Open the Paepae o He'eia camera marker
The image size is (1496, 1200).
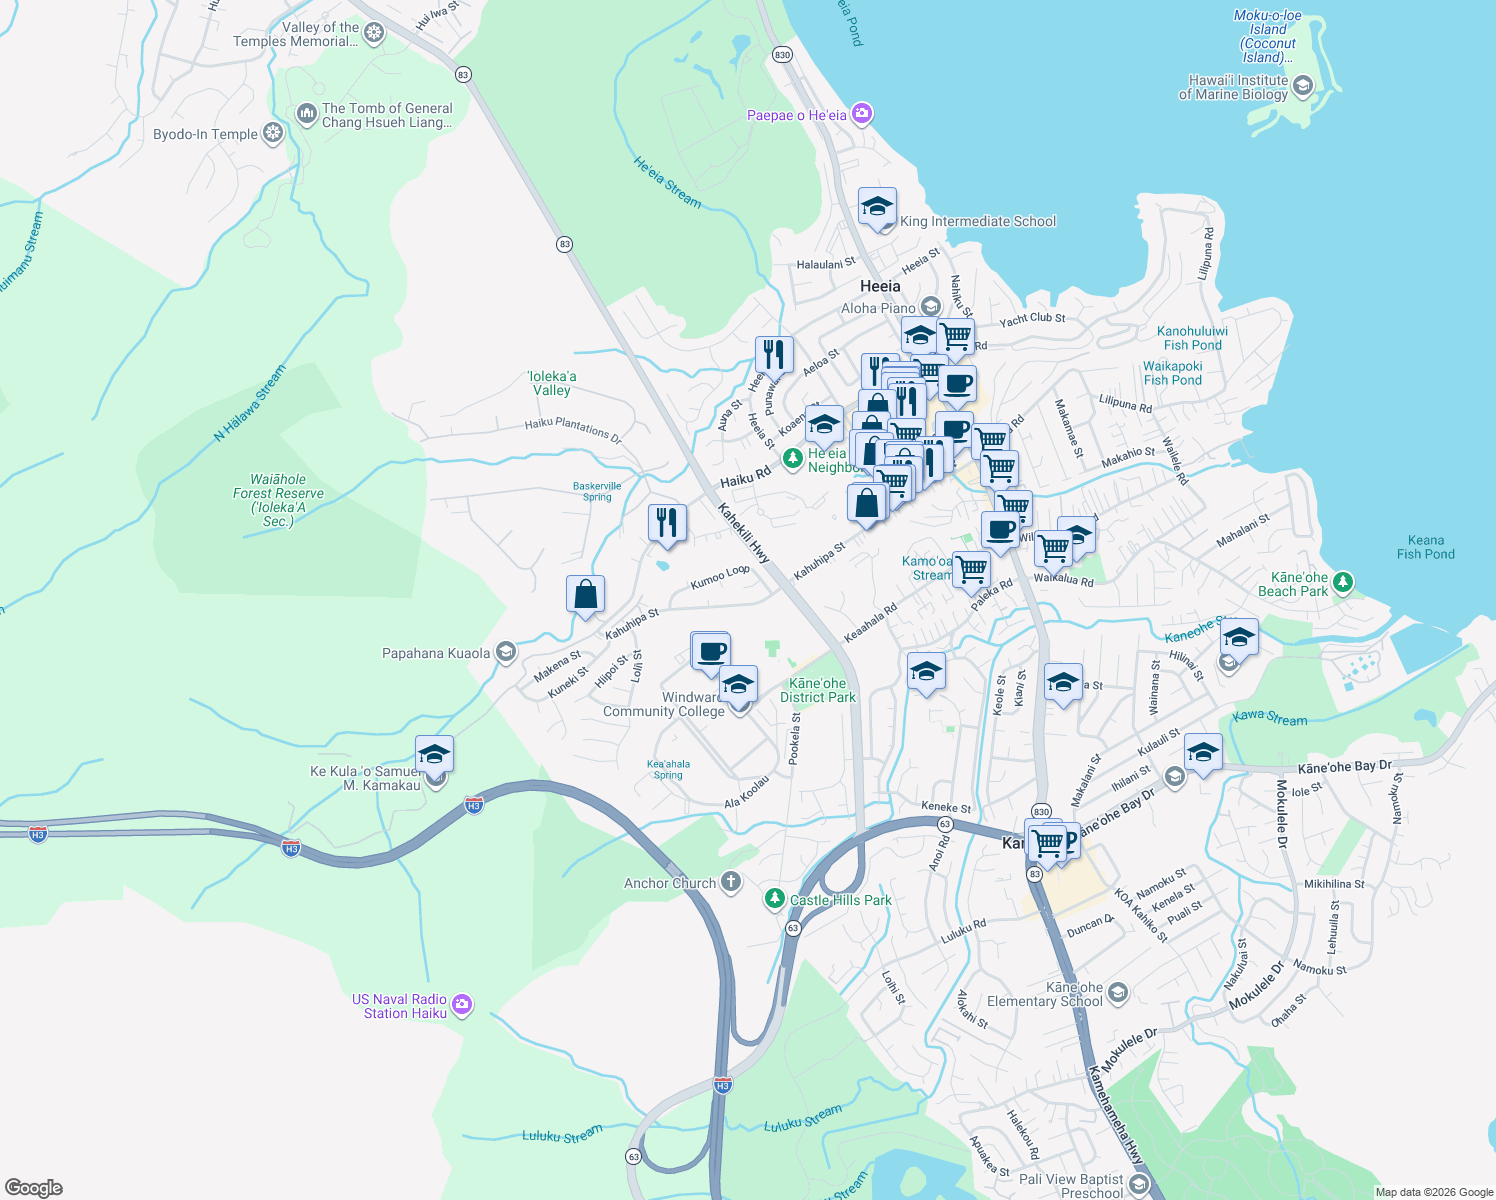pos(861,114)
